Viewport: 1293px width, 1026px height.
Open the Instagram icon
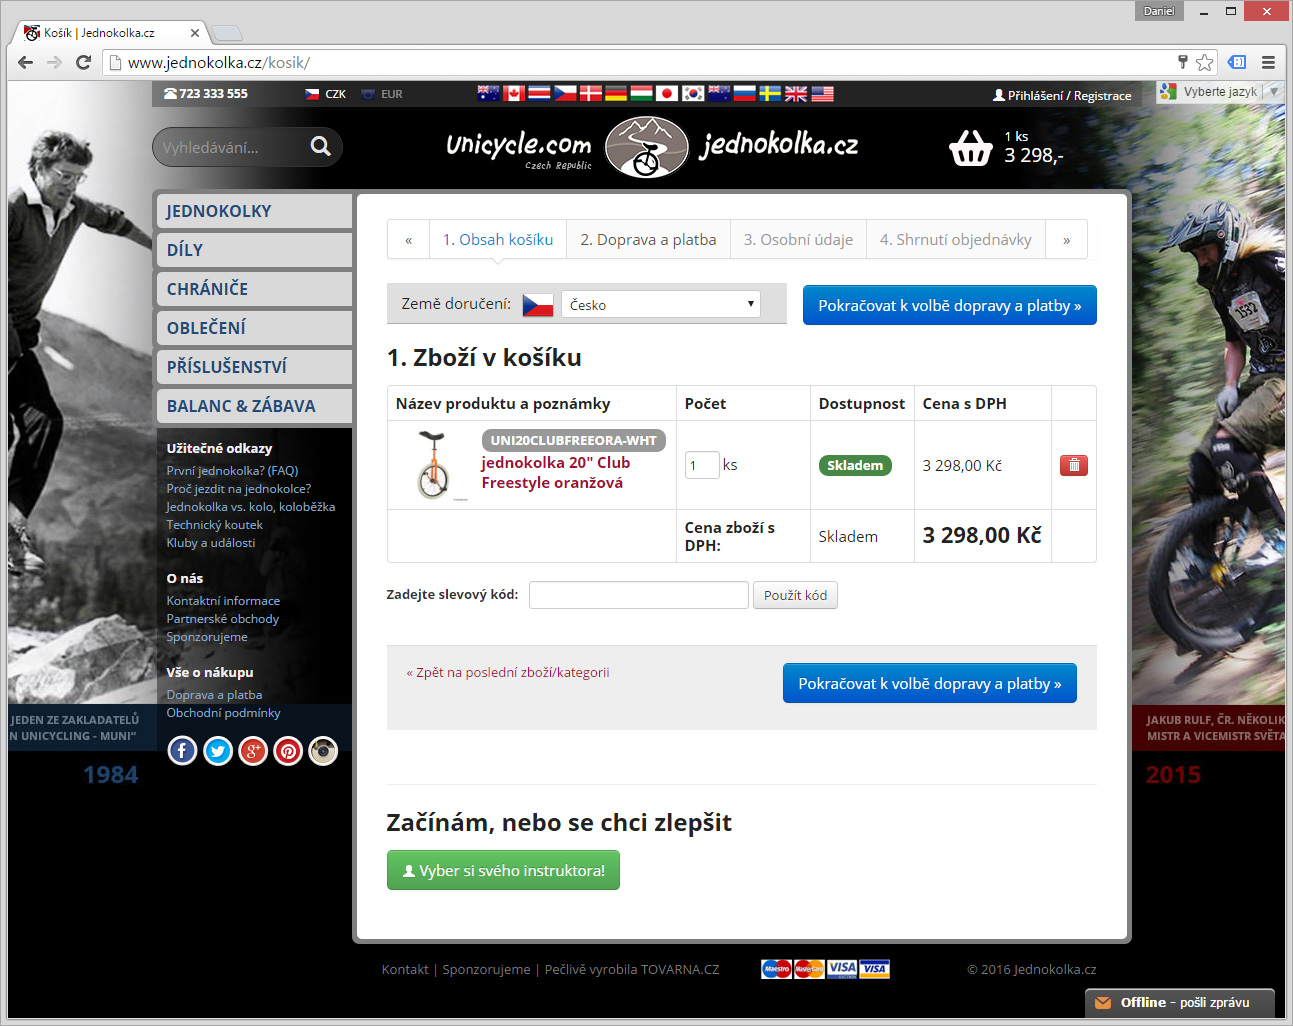(323, 750)
